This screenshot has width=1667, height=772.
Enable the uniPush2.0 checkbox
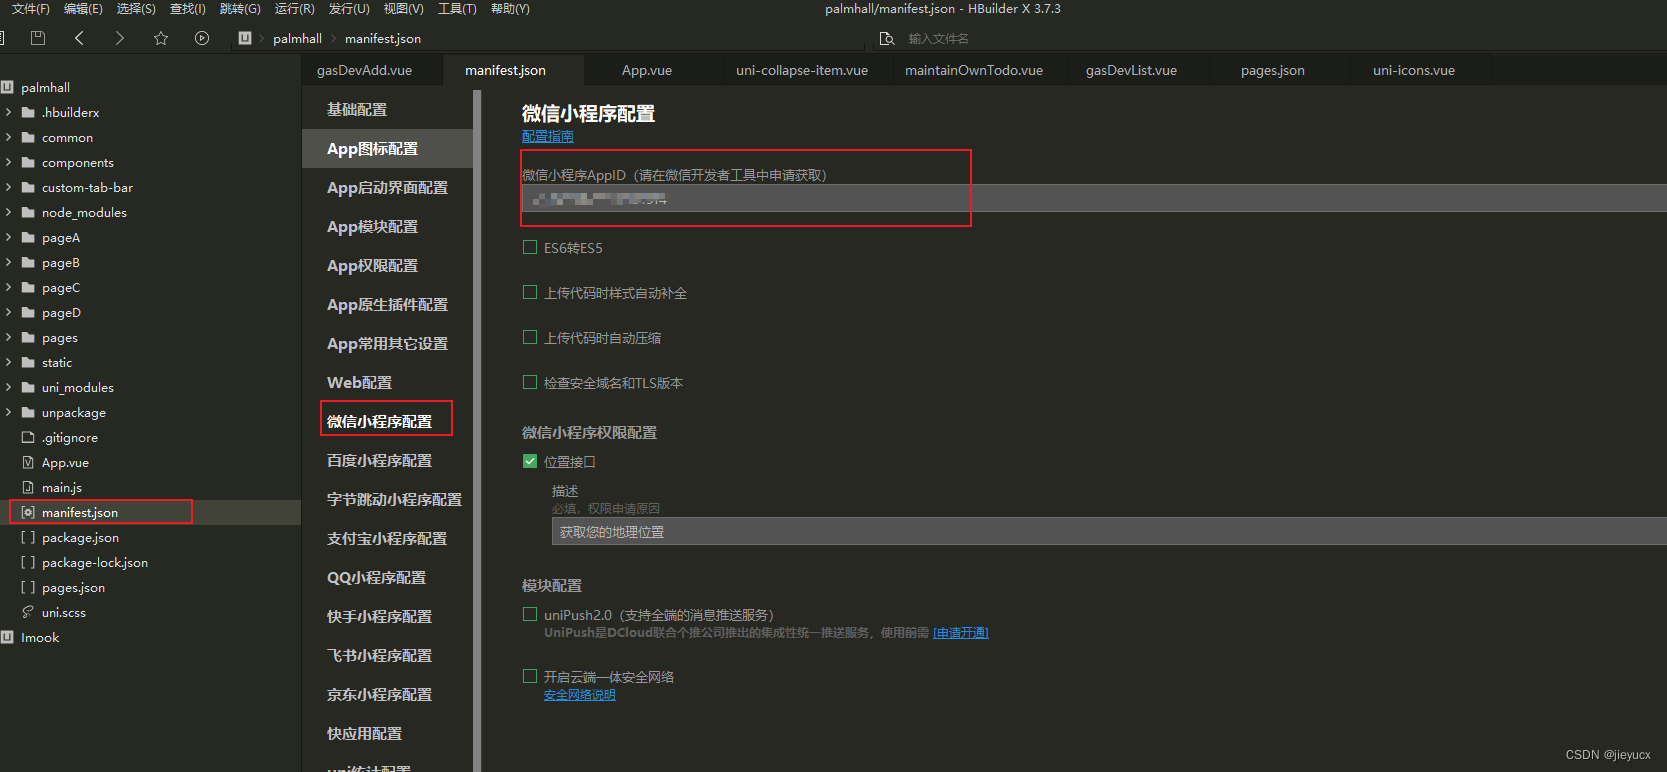pos(530,614)
